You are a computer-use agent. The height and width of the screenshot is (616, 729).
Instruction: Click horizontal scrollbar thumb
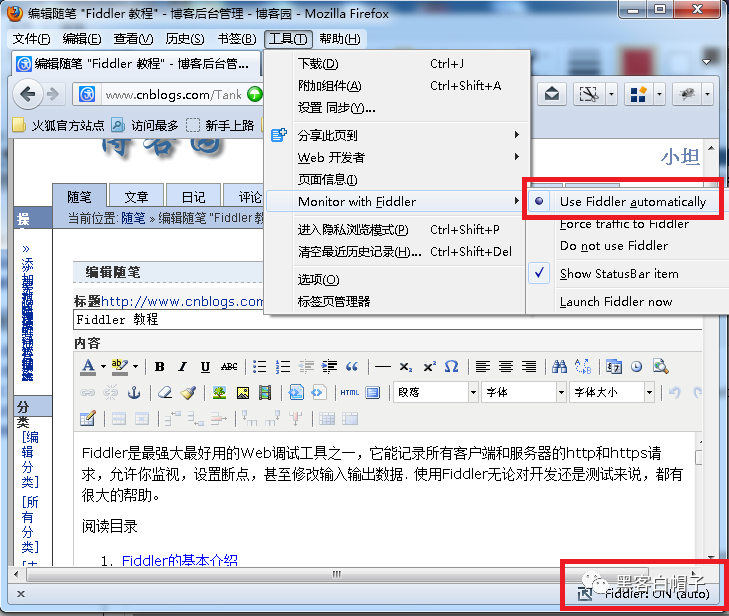click(337, 574)
